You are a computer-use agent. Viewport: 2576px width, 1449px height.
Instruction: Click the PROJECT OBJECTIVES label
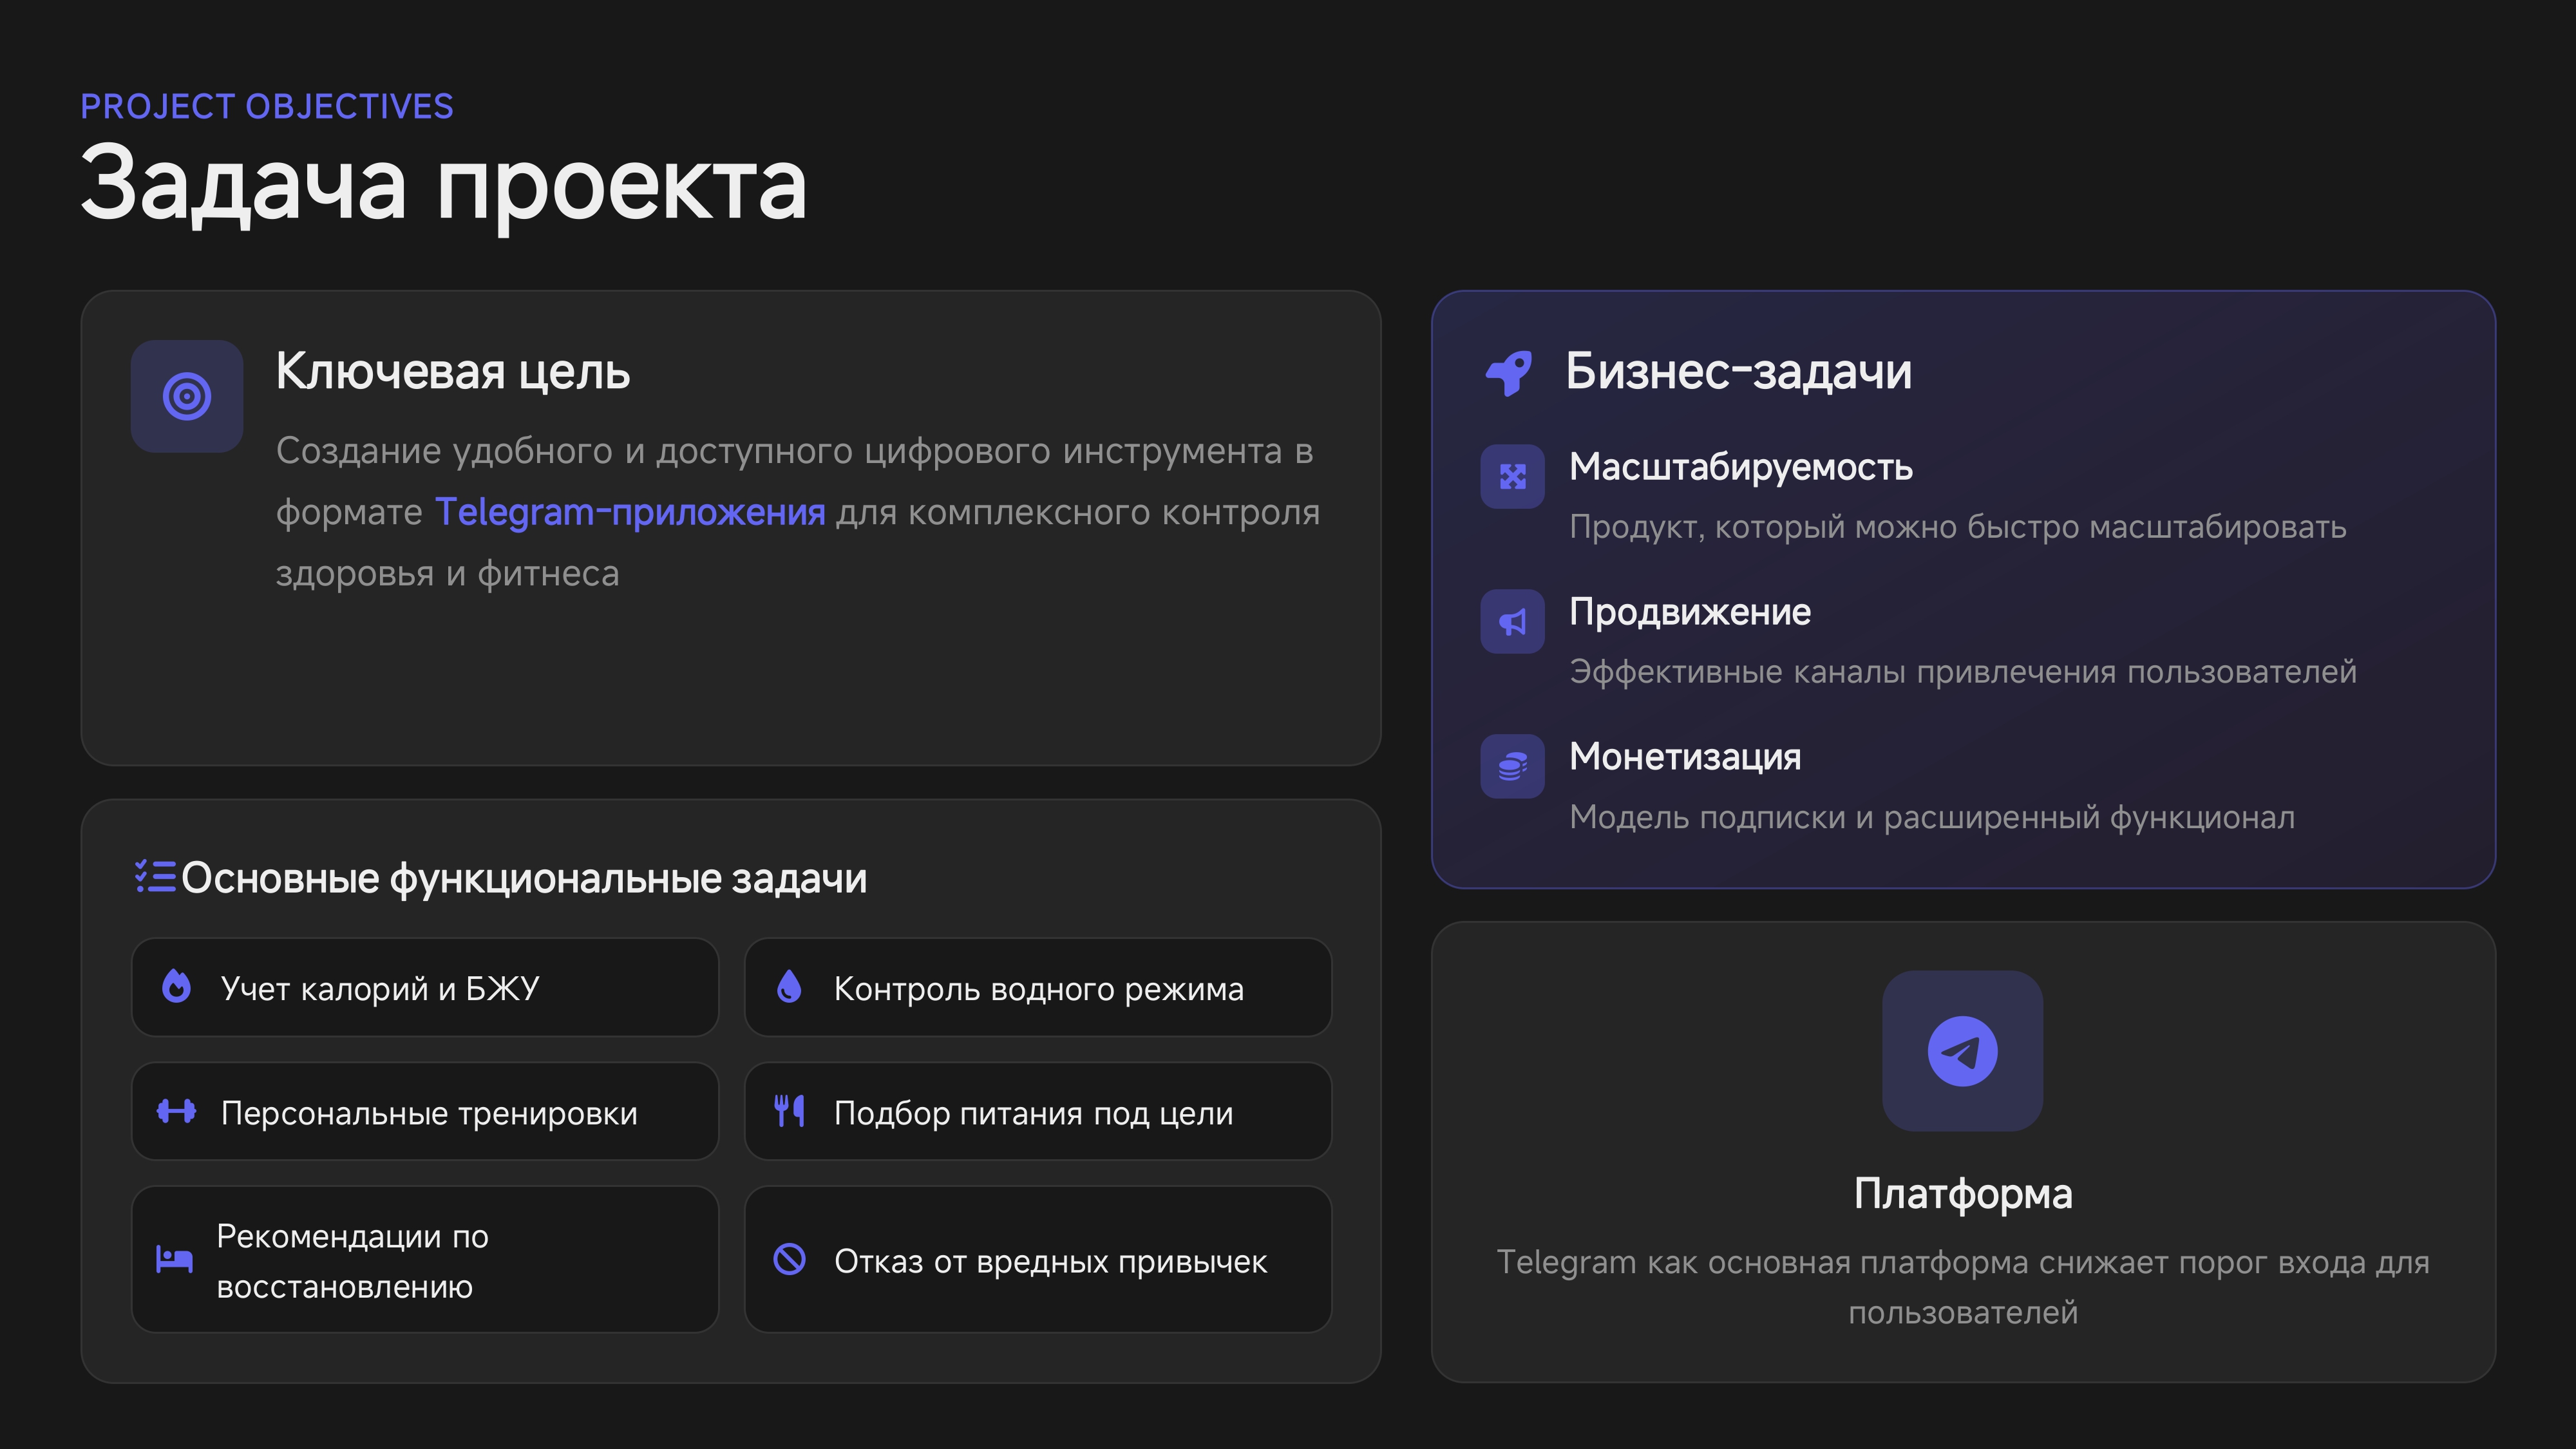267,107
